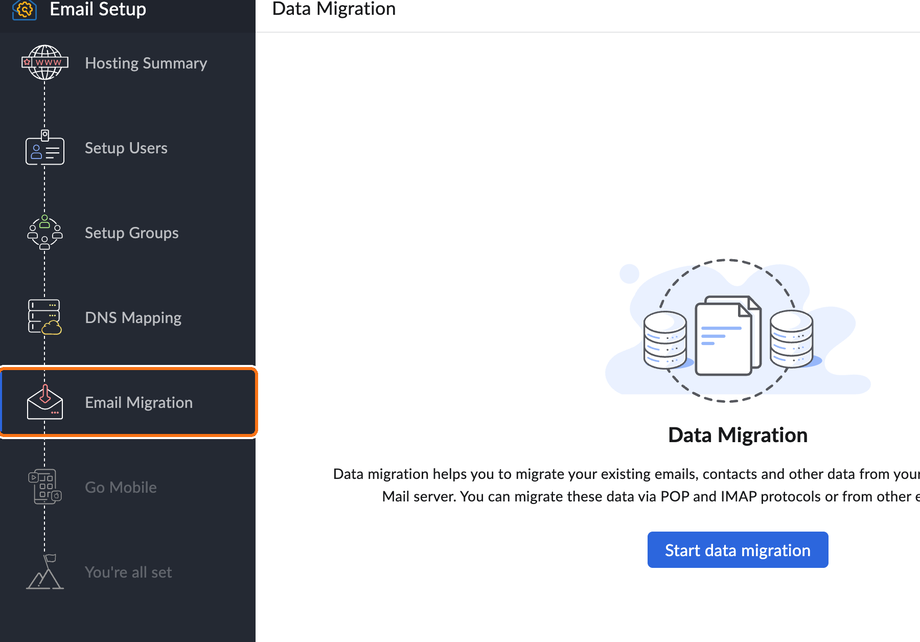Viewport: 920px width, 642px height.
Task: Select the Setup Groups step
Action: tap(131, 233)
